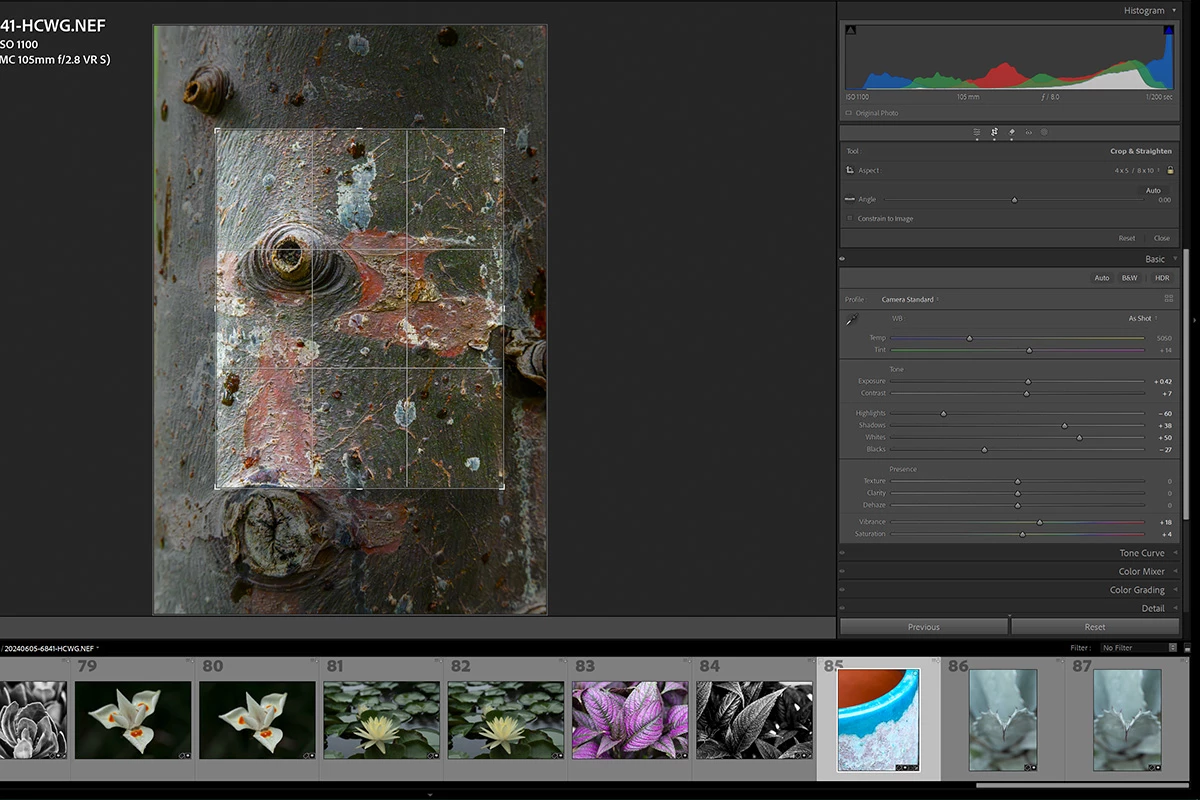This screenshot has height=800, width=1200.
Task: Select filmstrip thumbnail 84 black-and-white leaves
Action: tap(753, 719)
